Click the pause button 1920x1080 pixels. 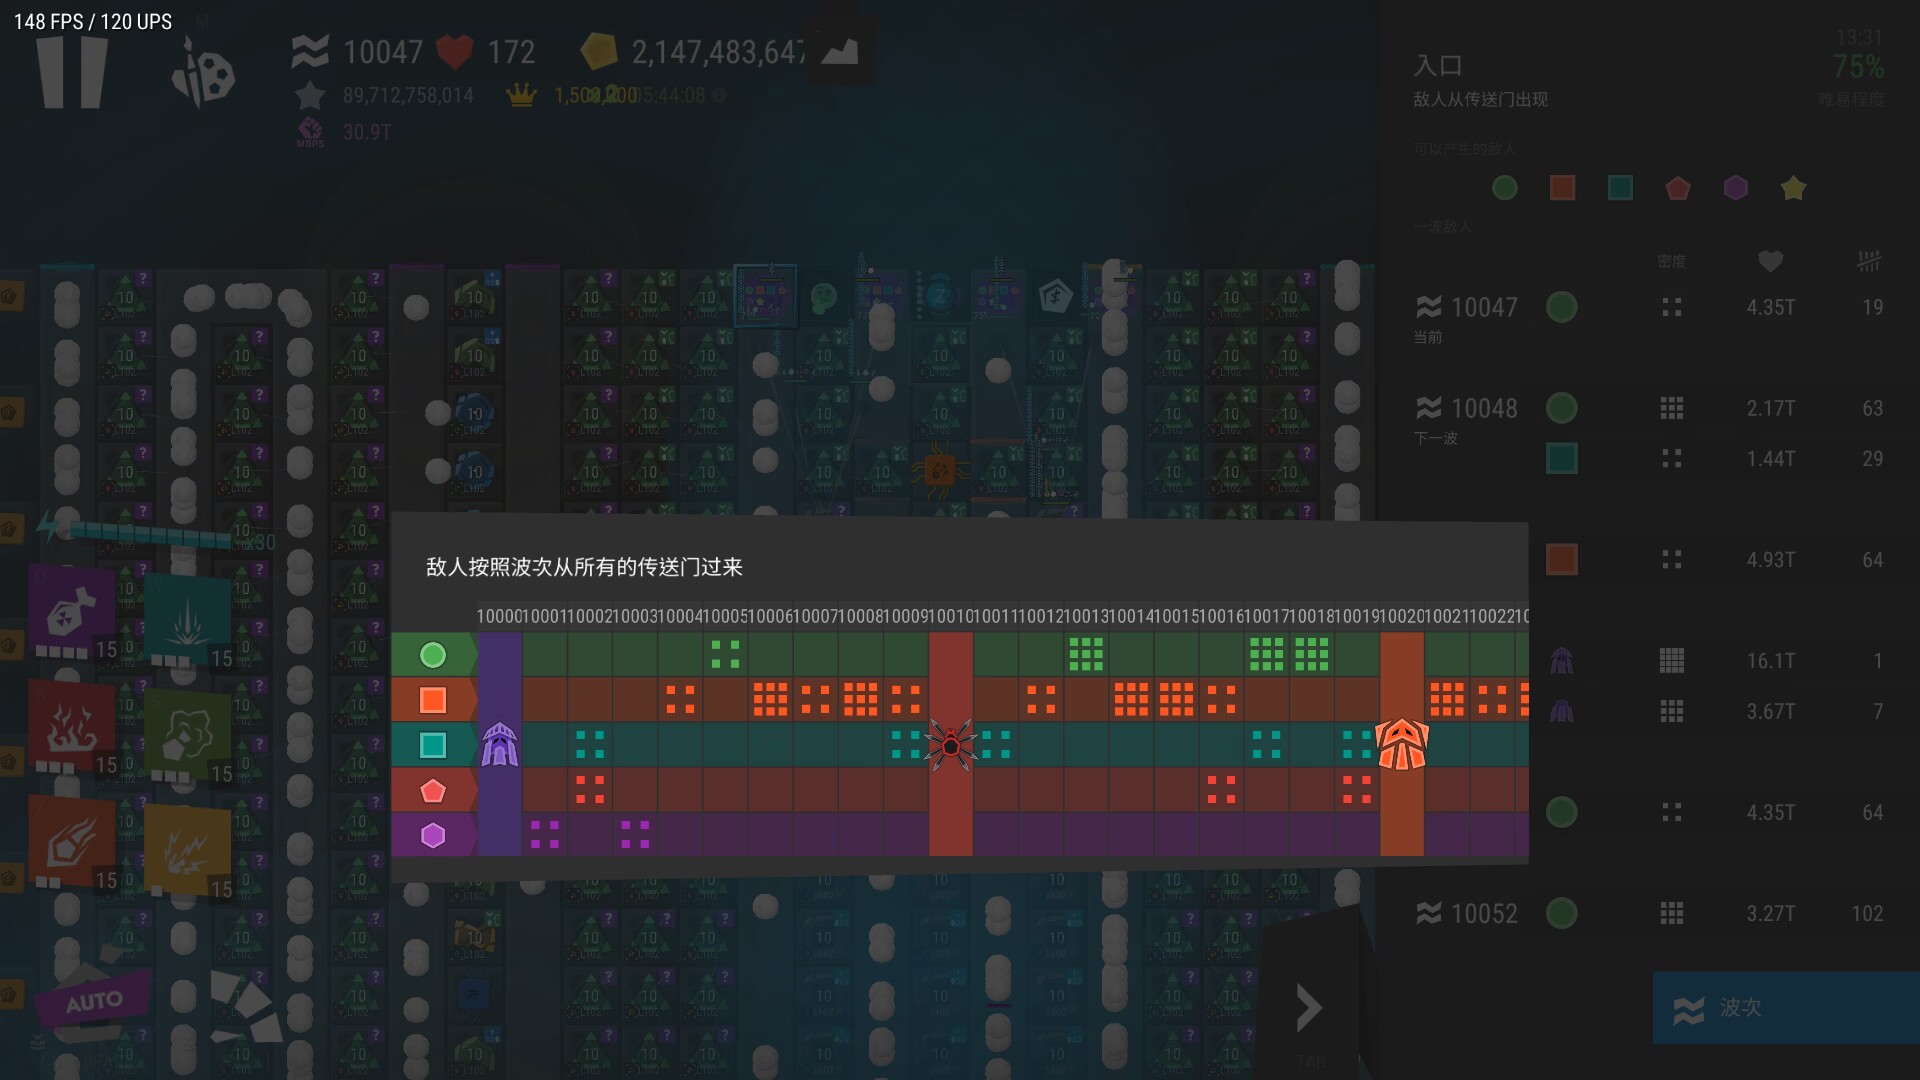71,70
